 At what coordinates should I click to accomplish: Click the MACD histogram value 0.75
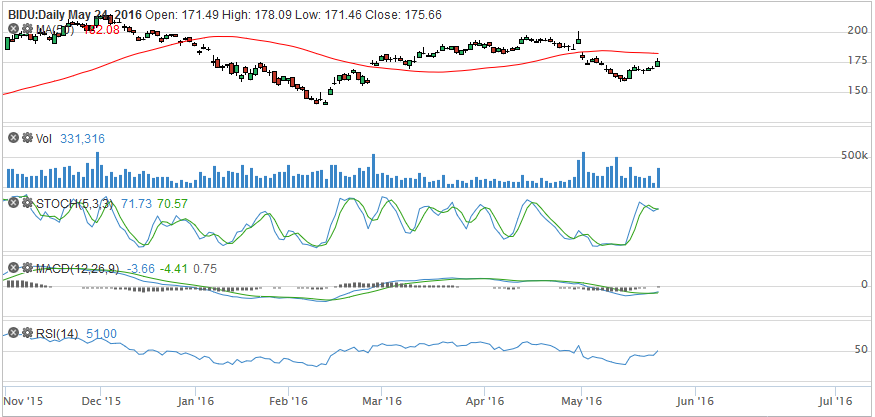(x=205, y=269)
